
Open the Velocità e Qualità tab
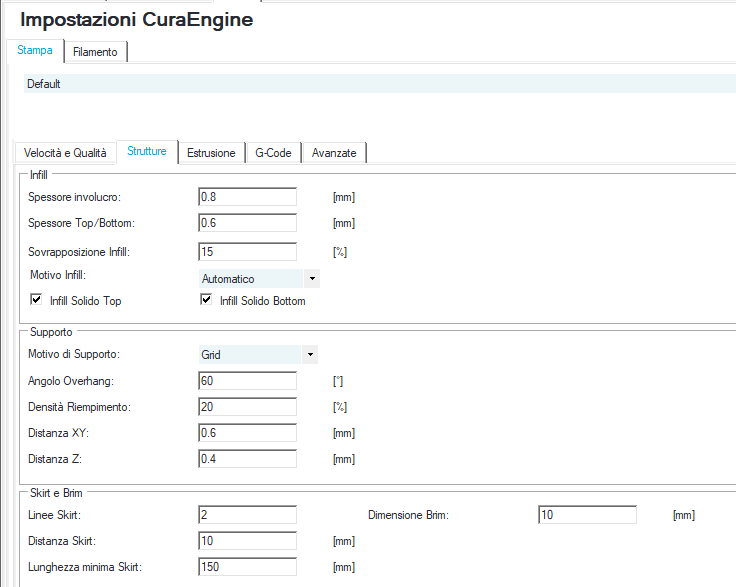coord(65,153)
